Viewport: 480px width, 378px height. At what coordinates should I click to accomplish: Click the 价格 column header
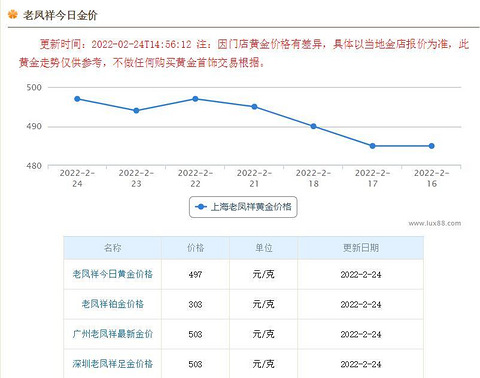tap(196, 248)
